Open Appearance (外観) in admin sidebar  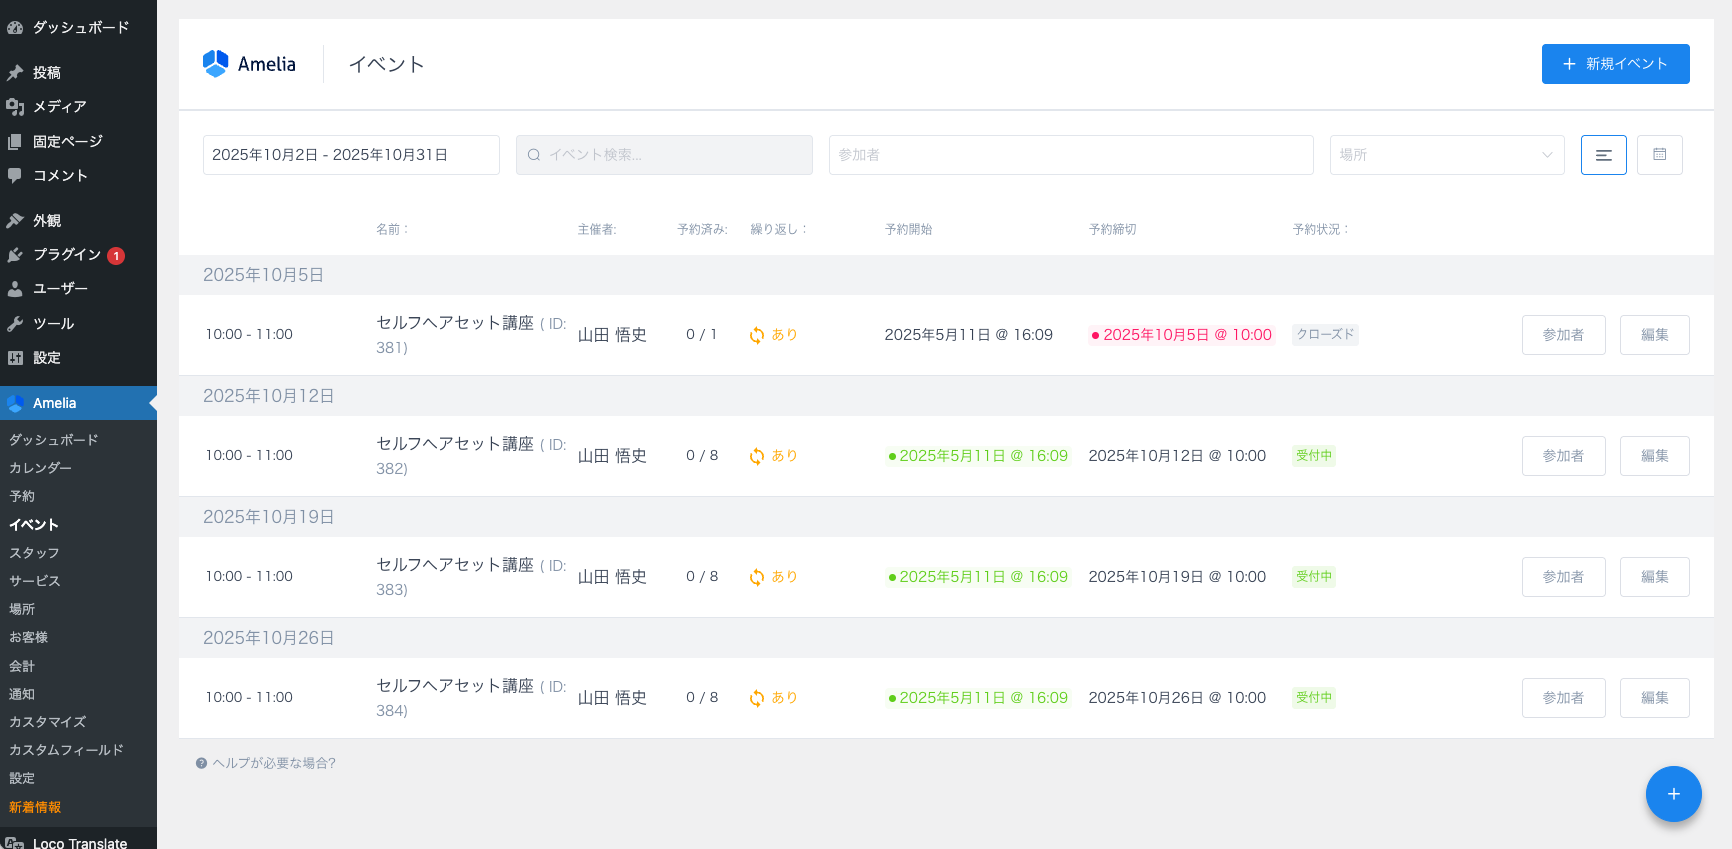46,221
